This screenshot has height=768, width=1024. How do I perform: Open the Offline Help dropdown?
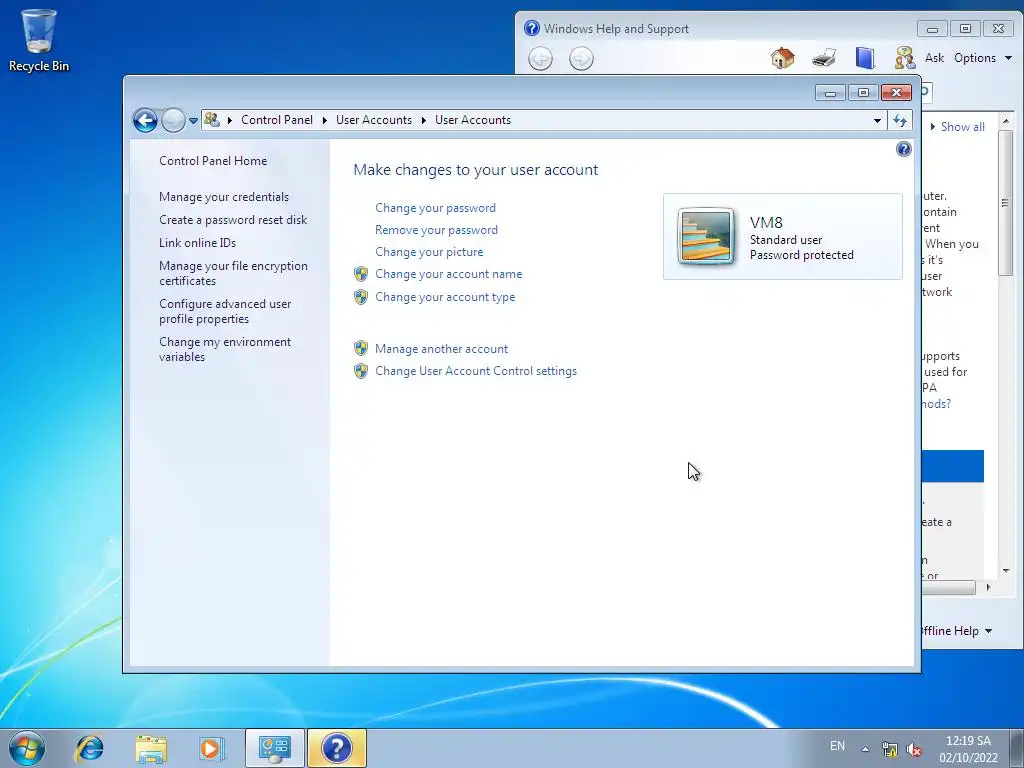[957, 631]
